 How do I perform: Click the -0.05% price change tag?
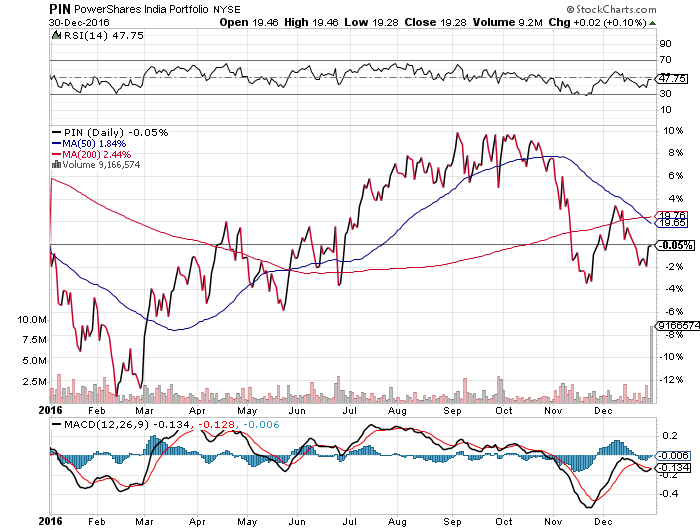[x=674, y=245]
